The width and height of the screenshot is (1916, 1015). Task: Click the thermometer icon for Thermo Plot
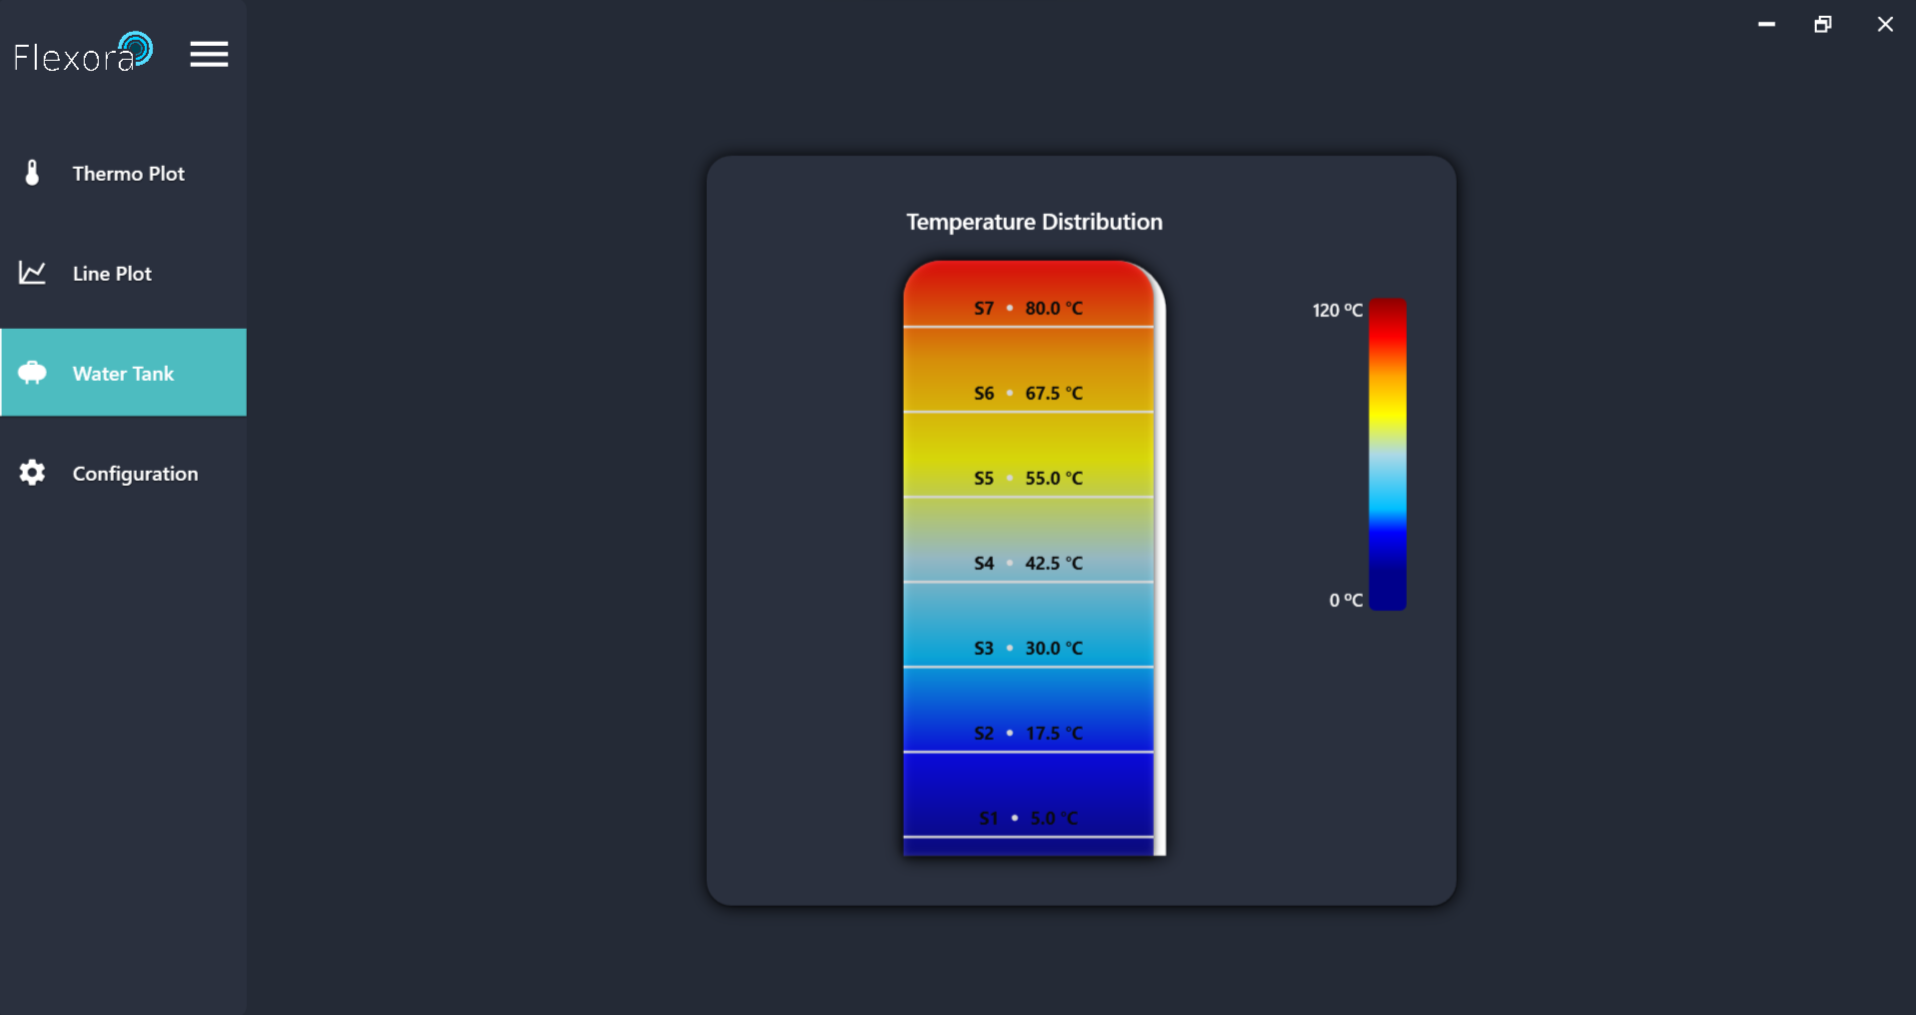pyautogui.click(x=32, y=173)
